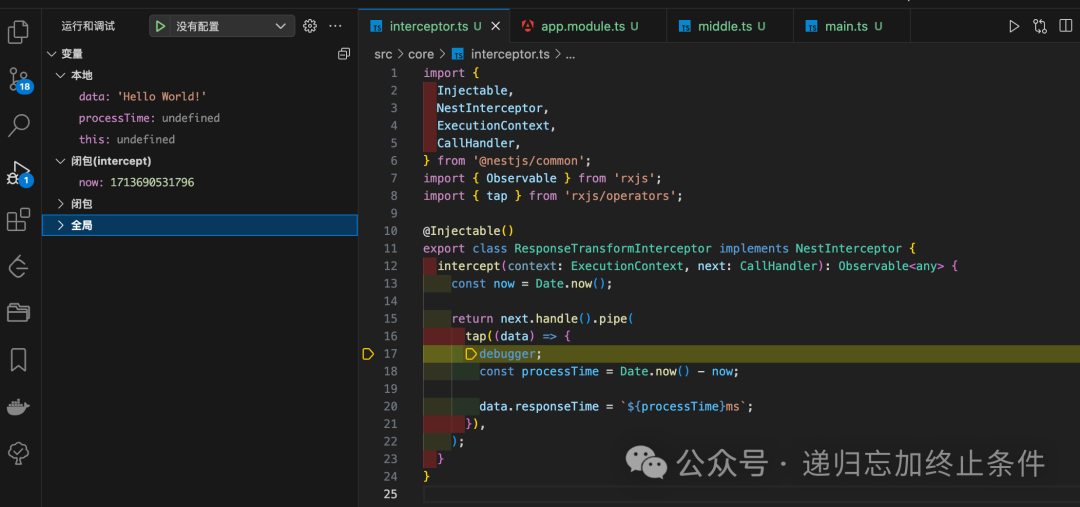
Task: Open launch.json with gear icon
Action: (x=310, y=26)
